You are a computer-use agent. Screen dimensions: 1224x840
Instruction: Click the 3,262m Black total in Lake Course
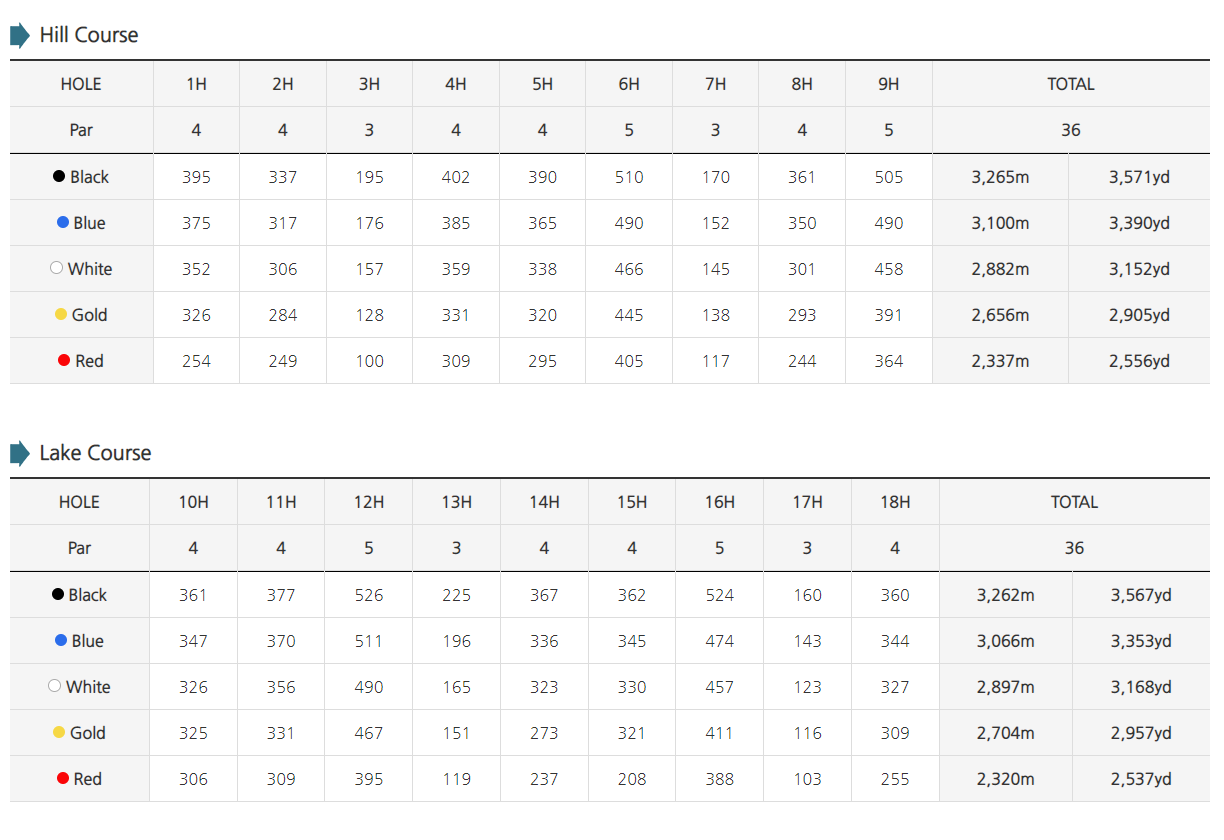point(1005,595)
